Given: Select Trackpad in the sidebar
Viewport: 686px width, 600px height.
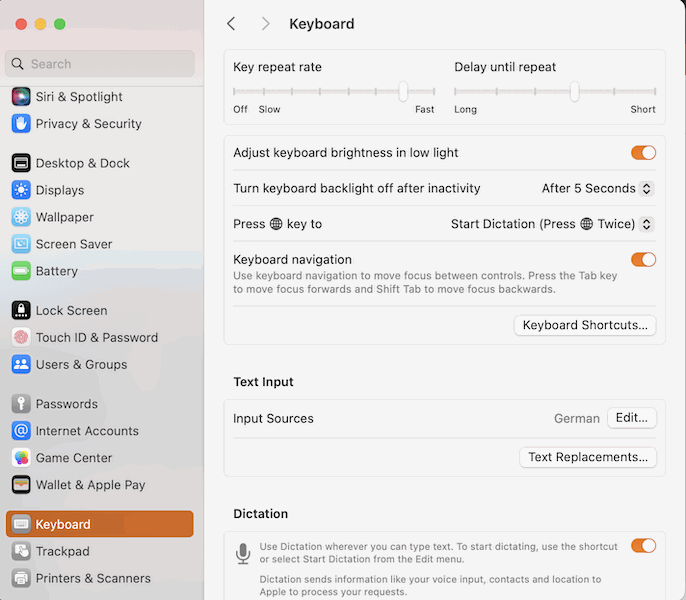Looking at the screenshot, I should pos(63,551).
